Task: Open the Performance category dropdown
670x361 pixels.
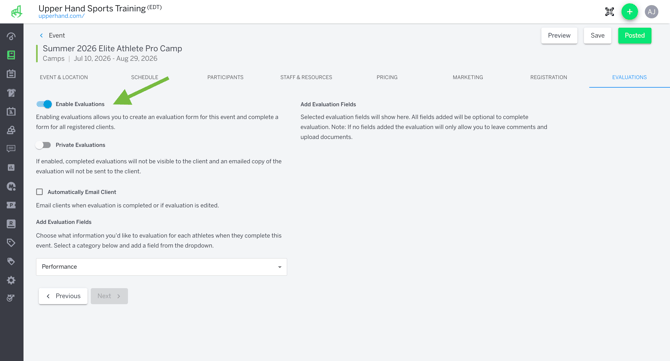Action: pos(162,267)
